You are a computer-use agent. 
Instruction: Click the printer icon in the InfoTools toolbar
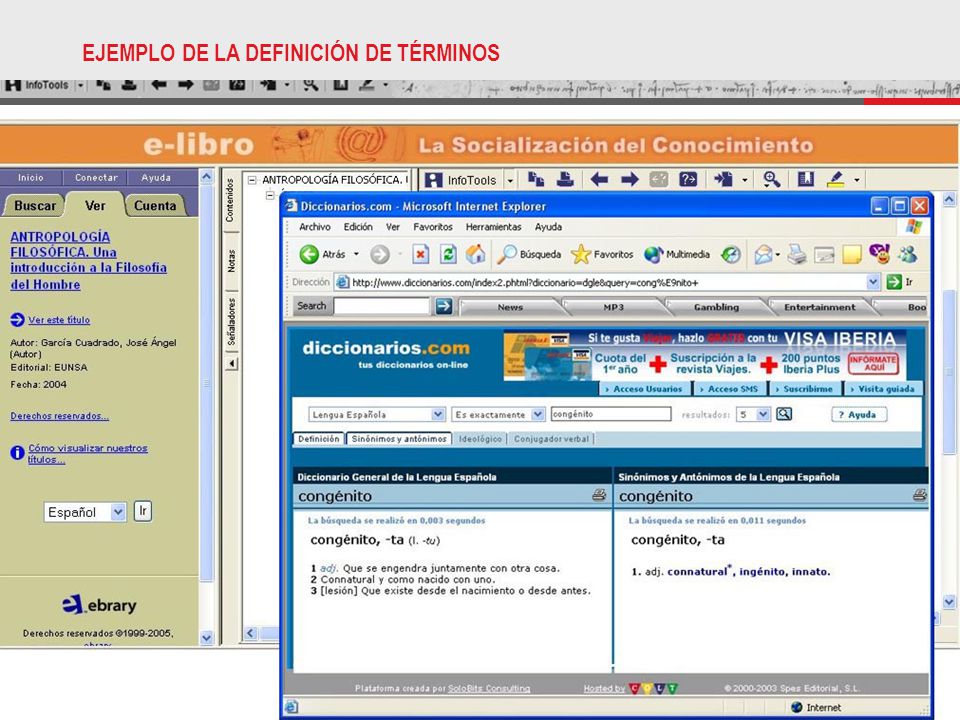(x=564, y=179)
